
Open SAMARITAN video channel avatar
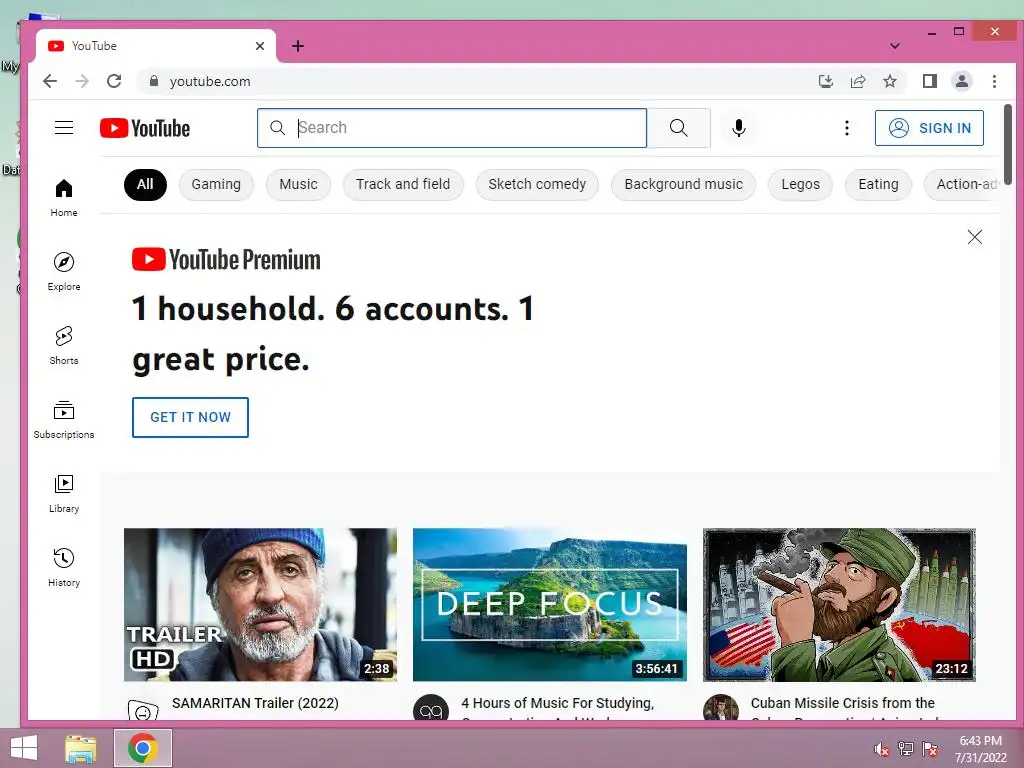142,710
